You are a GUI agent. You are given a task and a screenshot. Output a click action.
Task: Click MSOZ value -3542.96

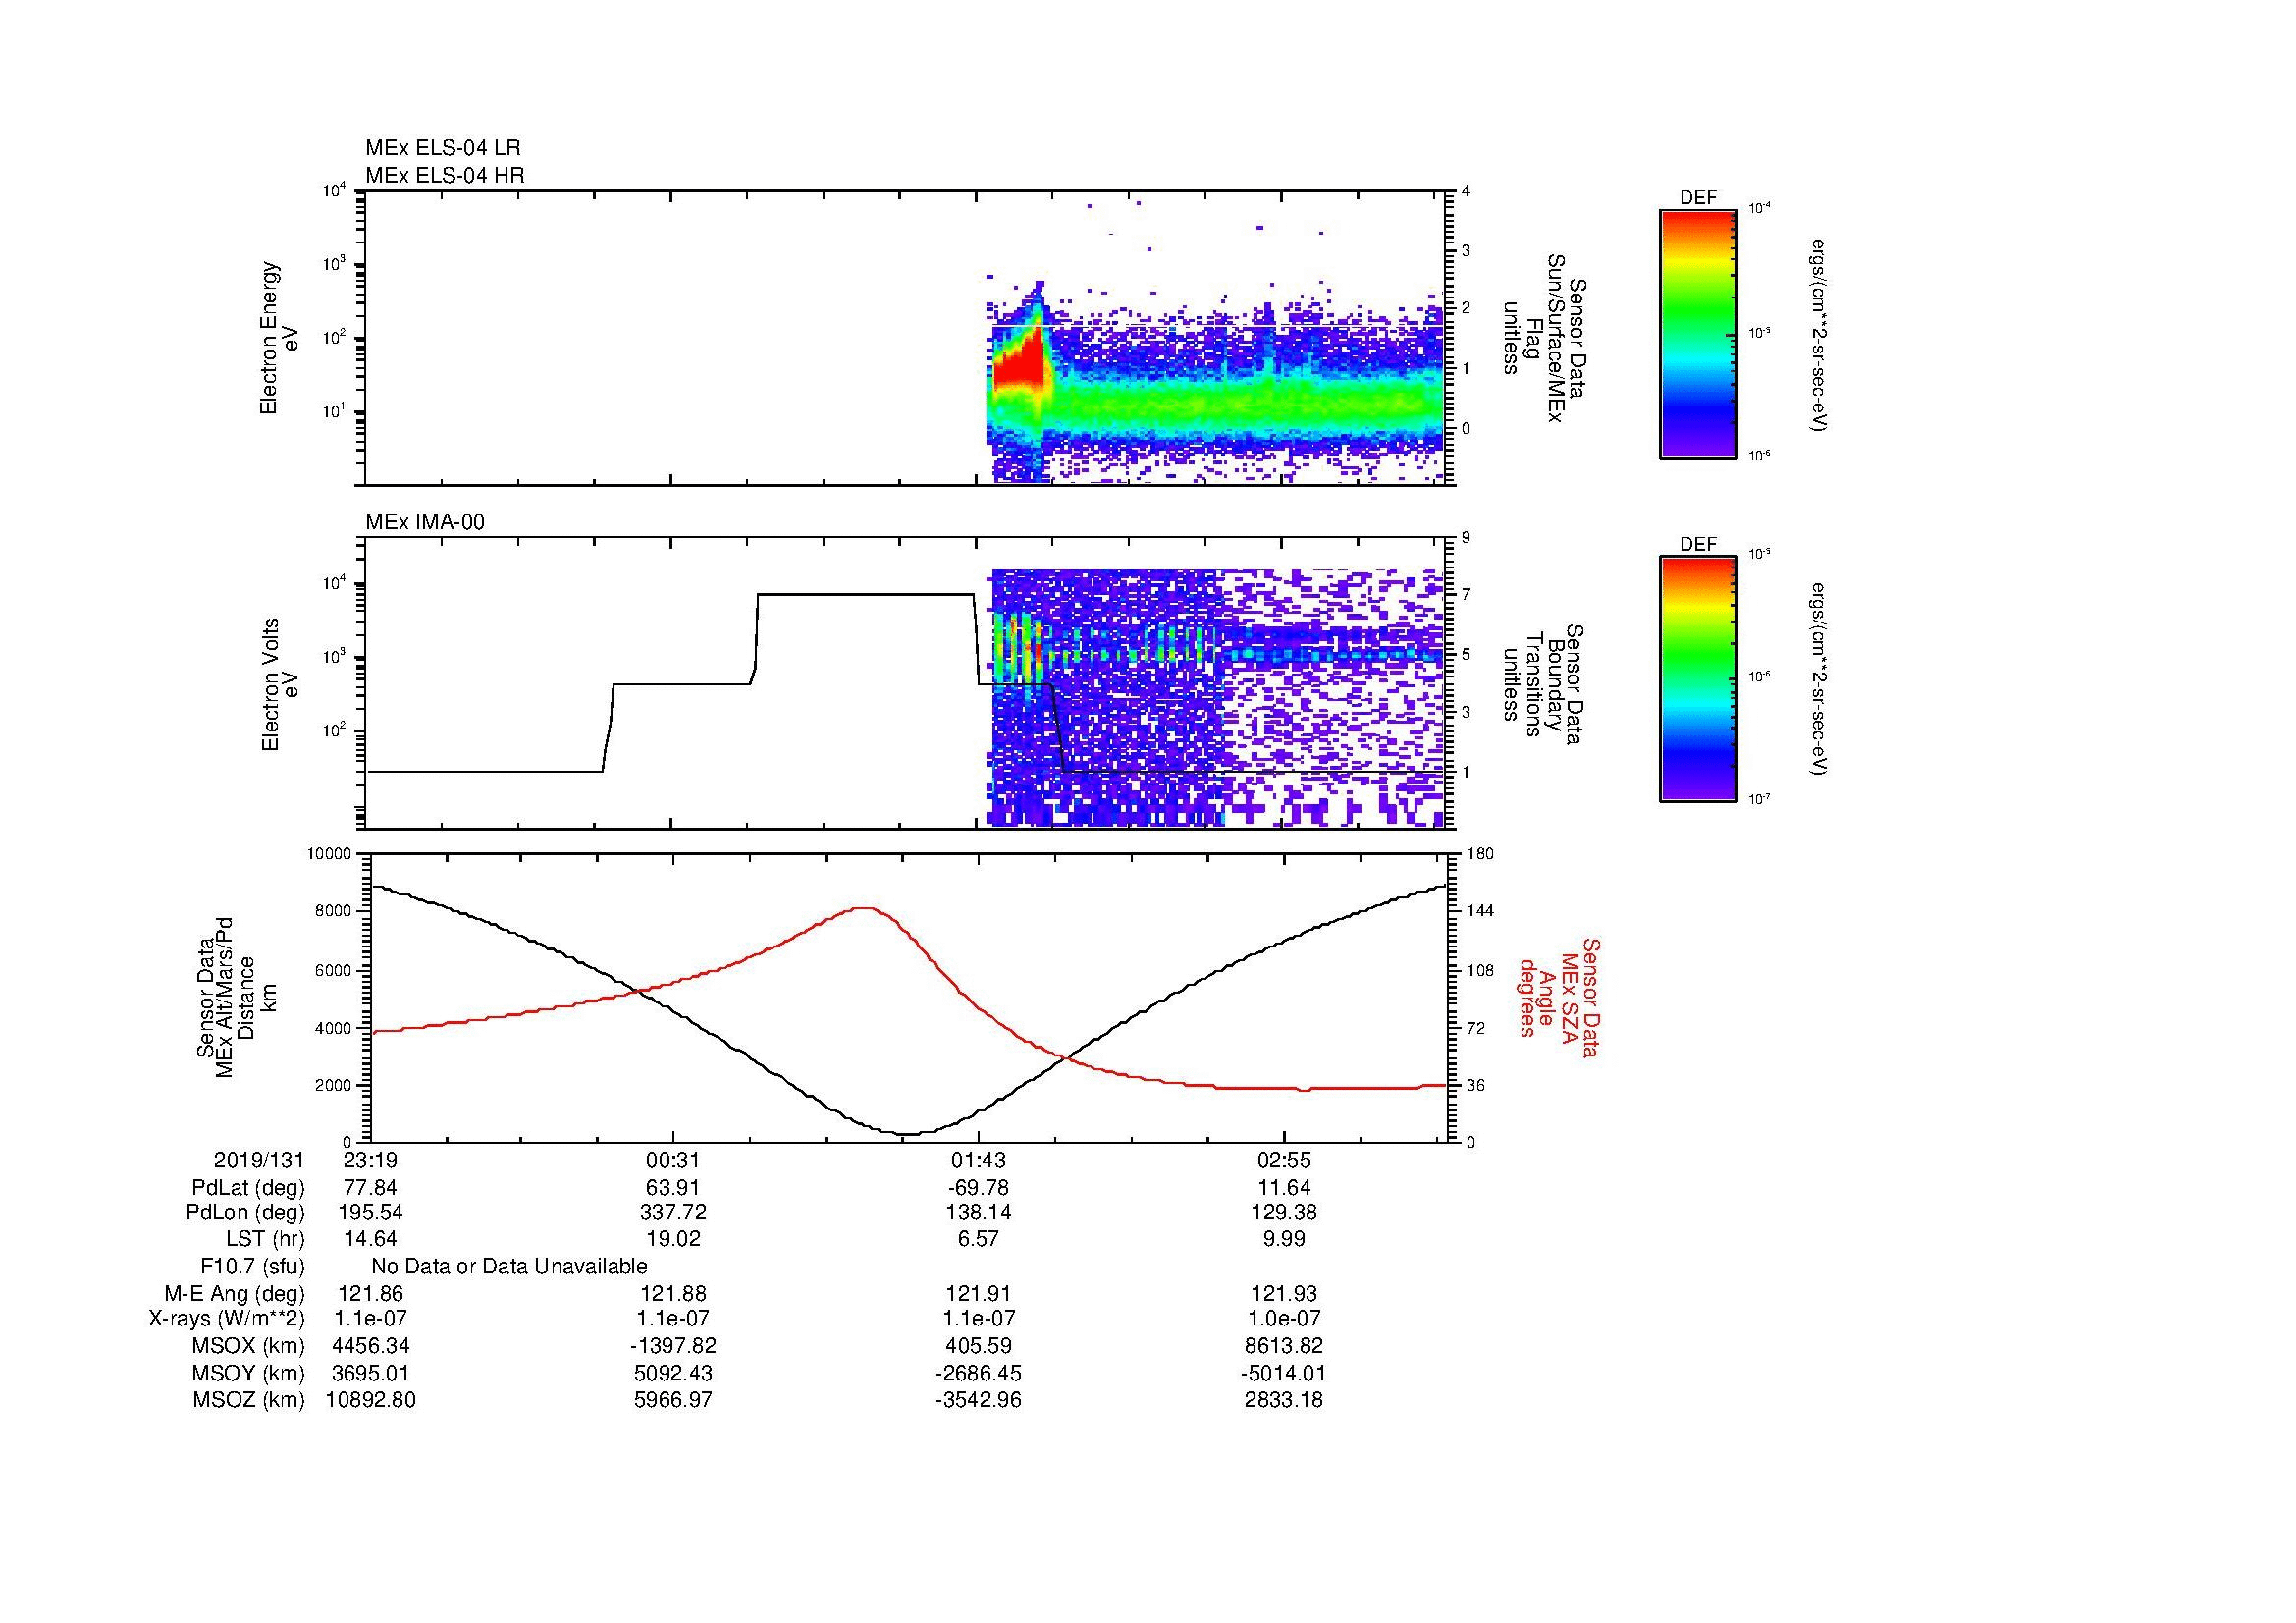[x=978, y=1400]
